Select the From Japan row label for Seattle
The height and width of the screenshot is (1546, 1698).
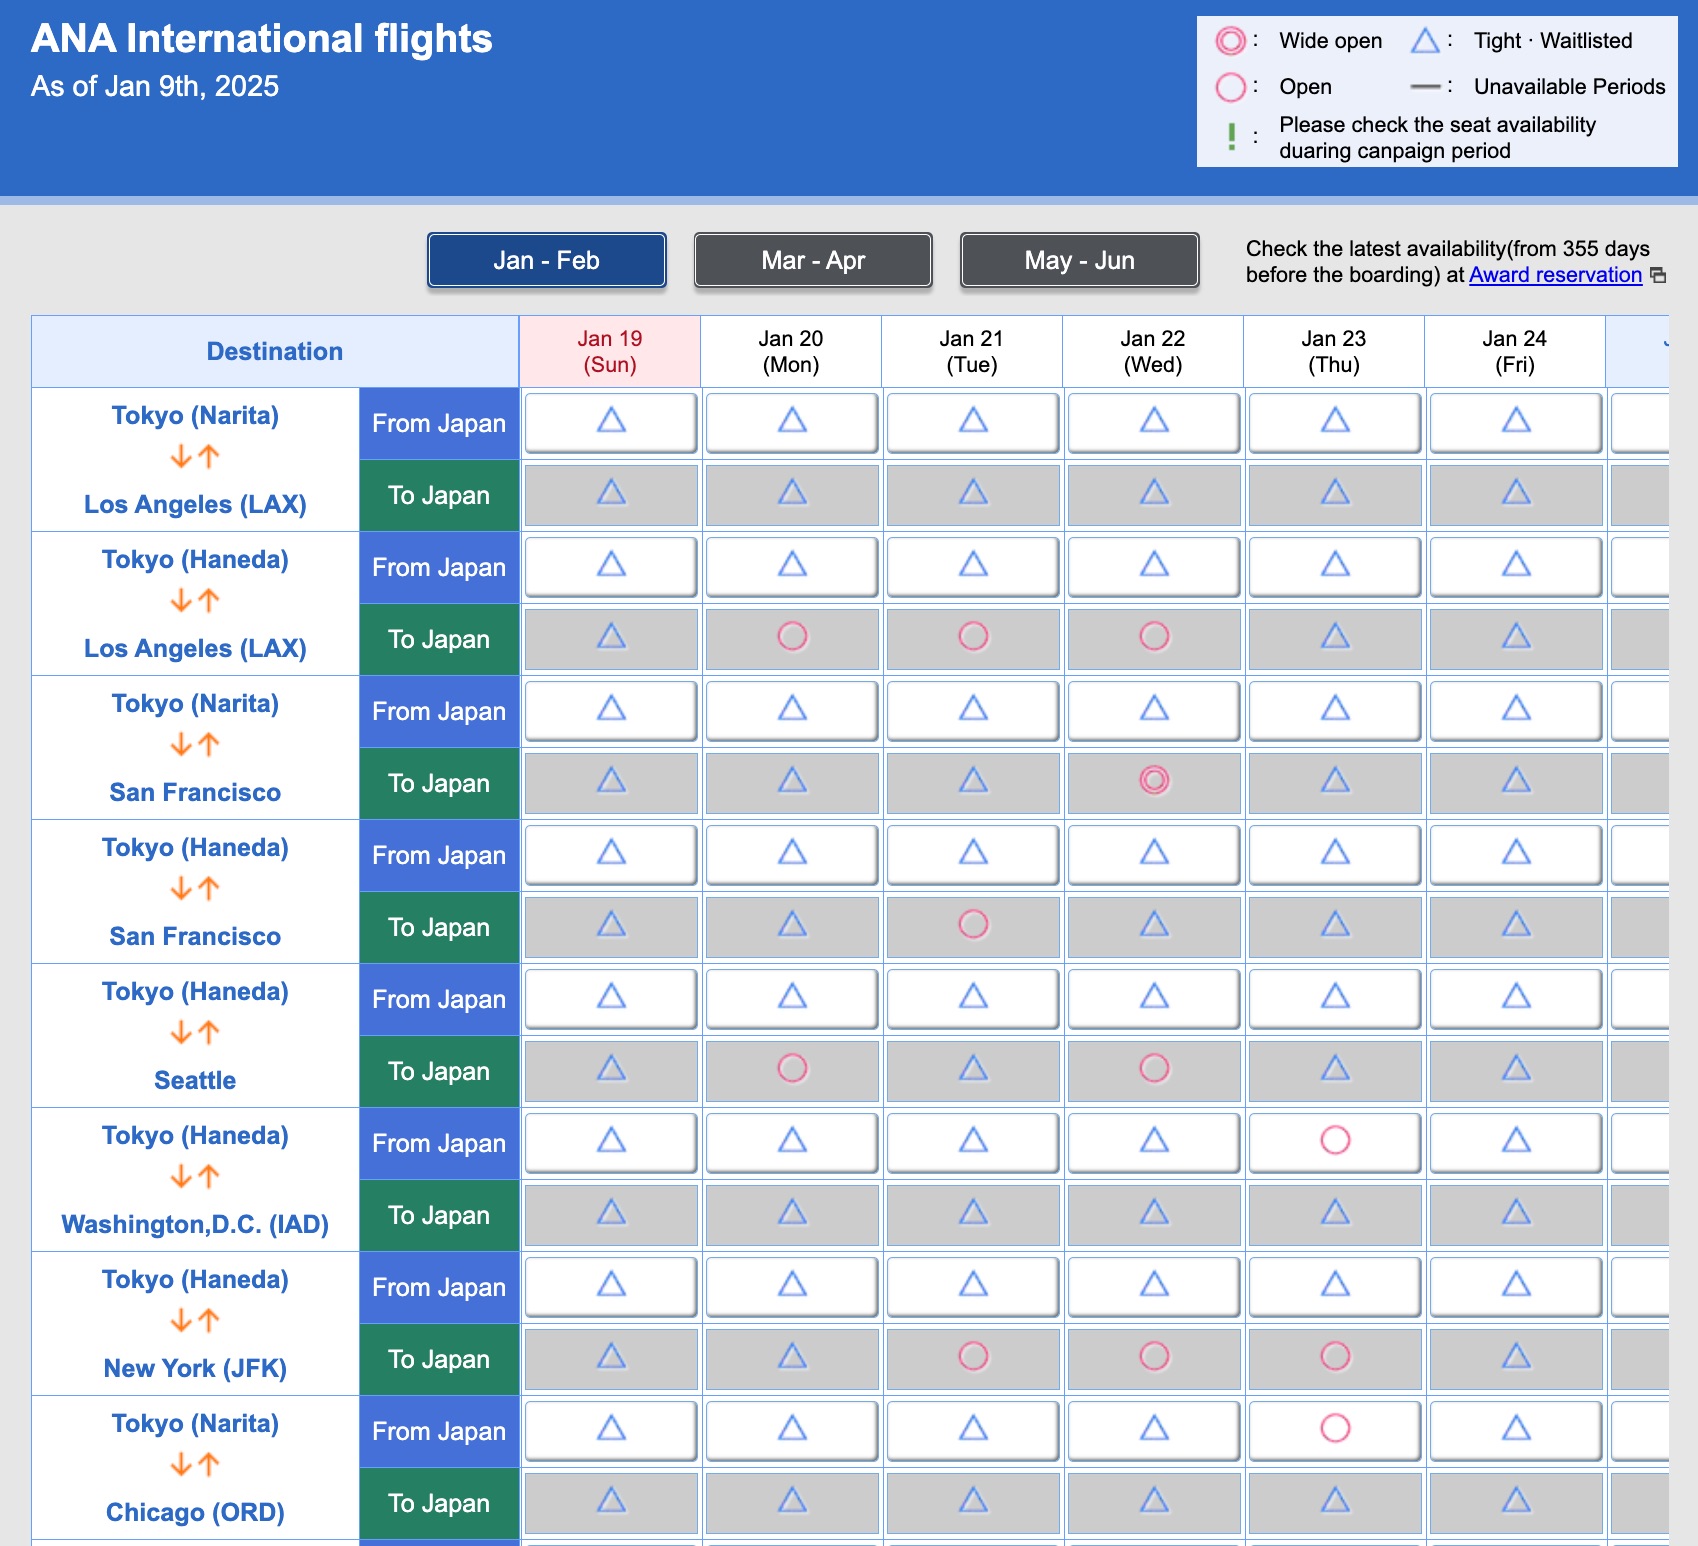pos(438,998)
